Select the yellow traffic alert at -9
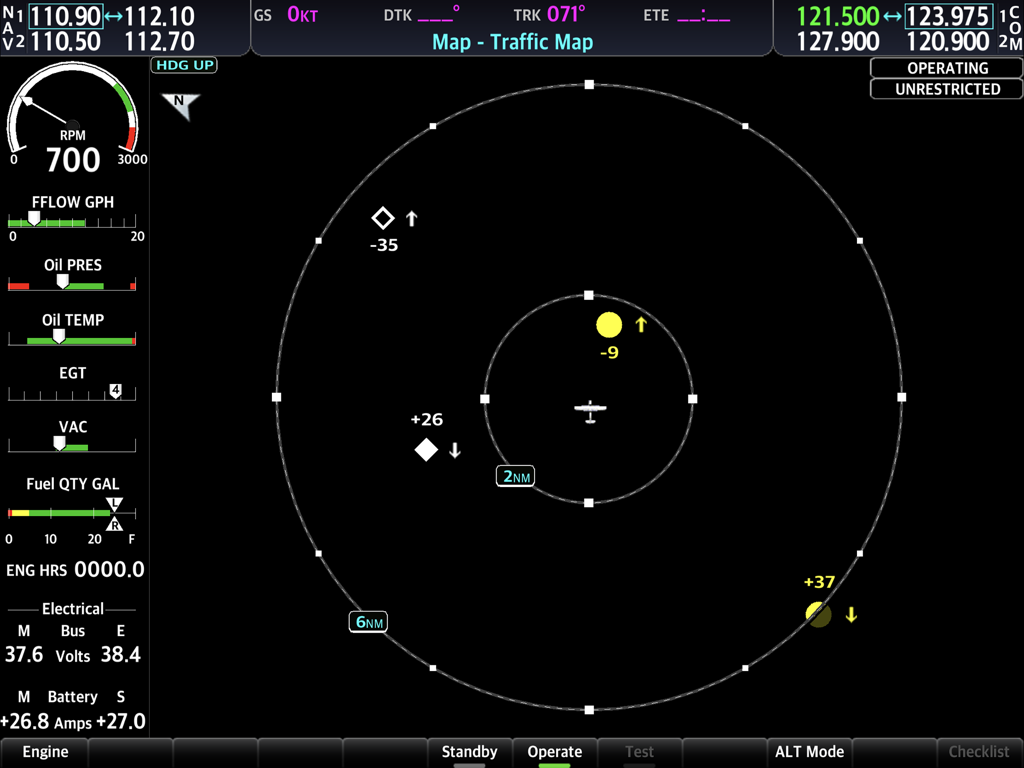Image resolution: width=1024 pixels, height=768 pixels. pos(610,324)
